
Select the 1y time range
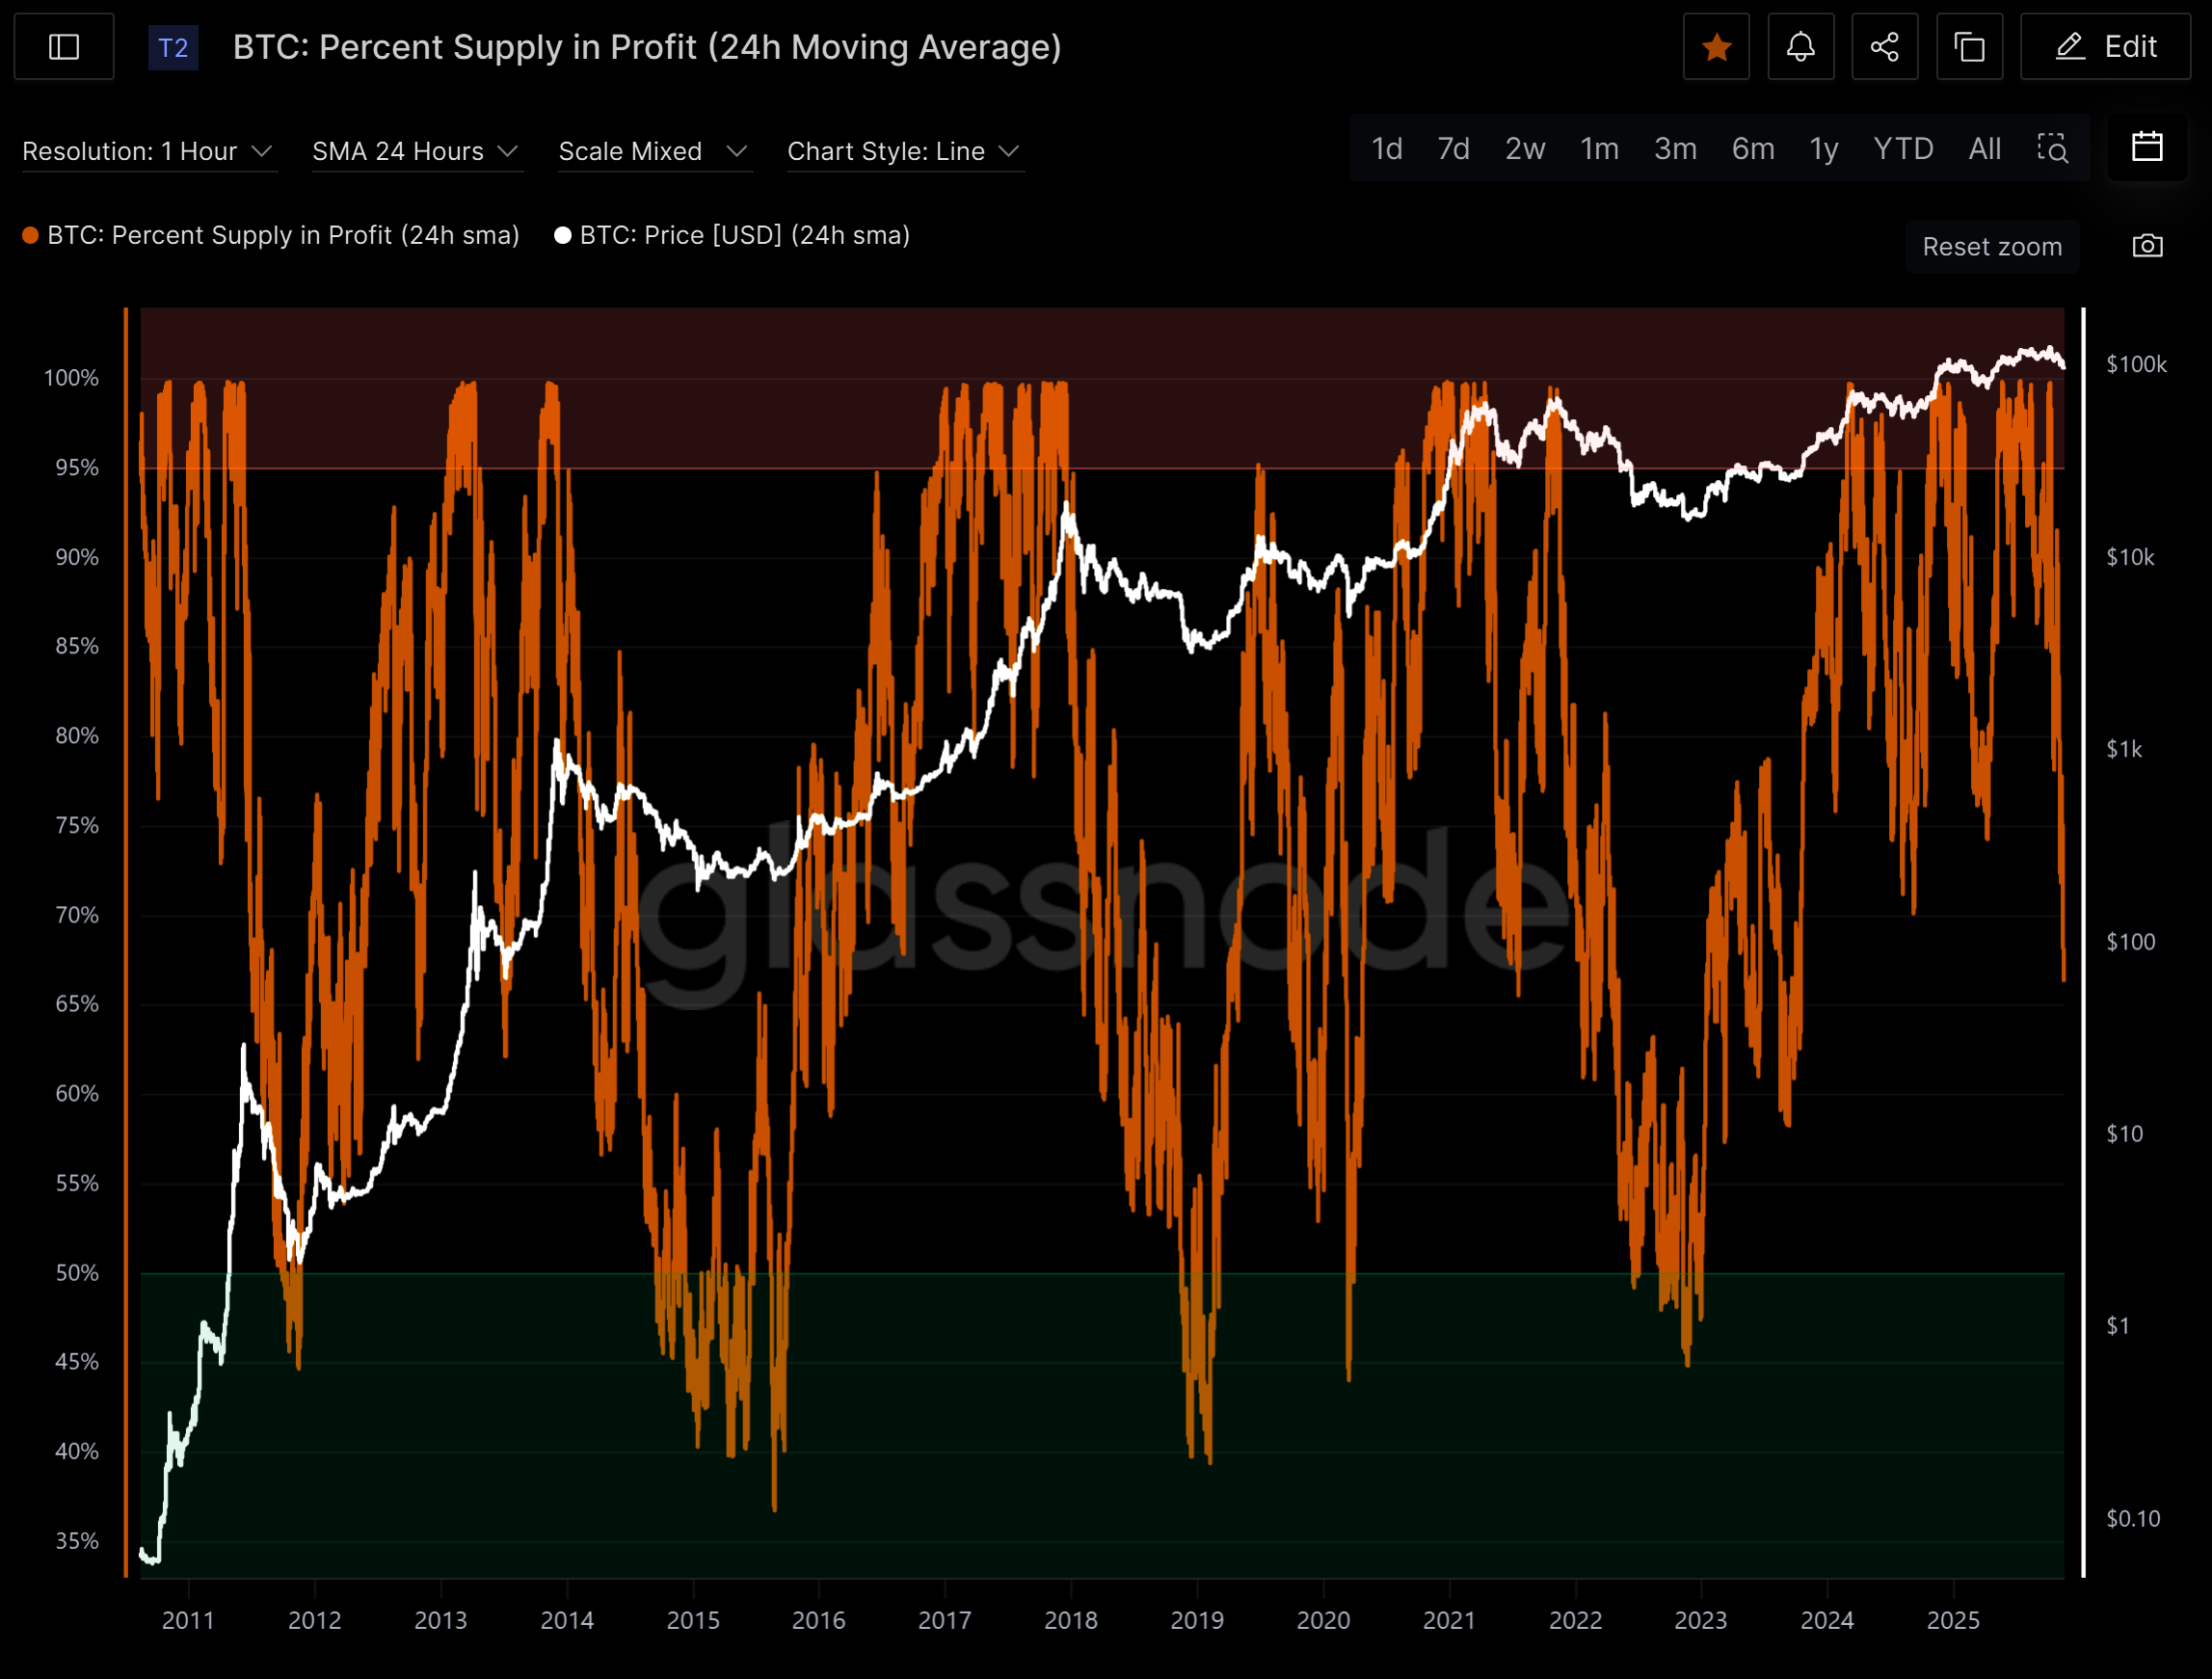coord(1823,149)
